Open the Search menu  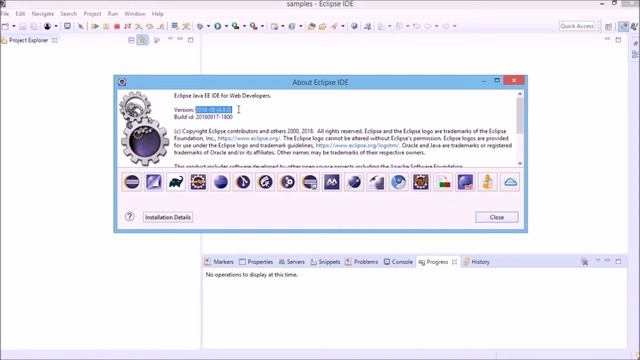click(x=69, y=14)
